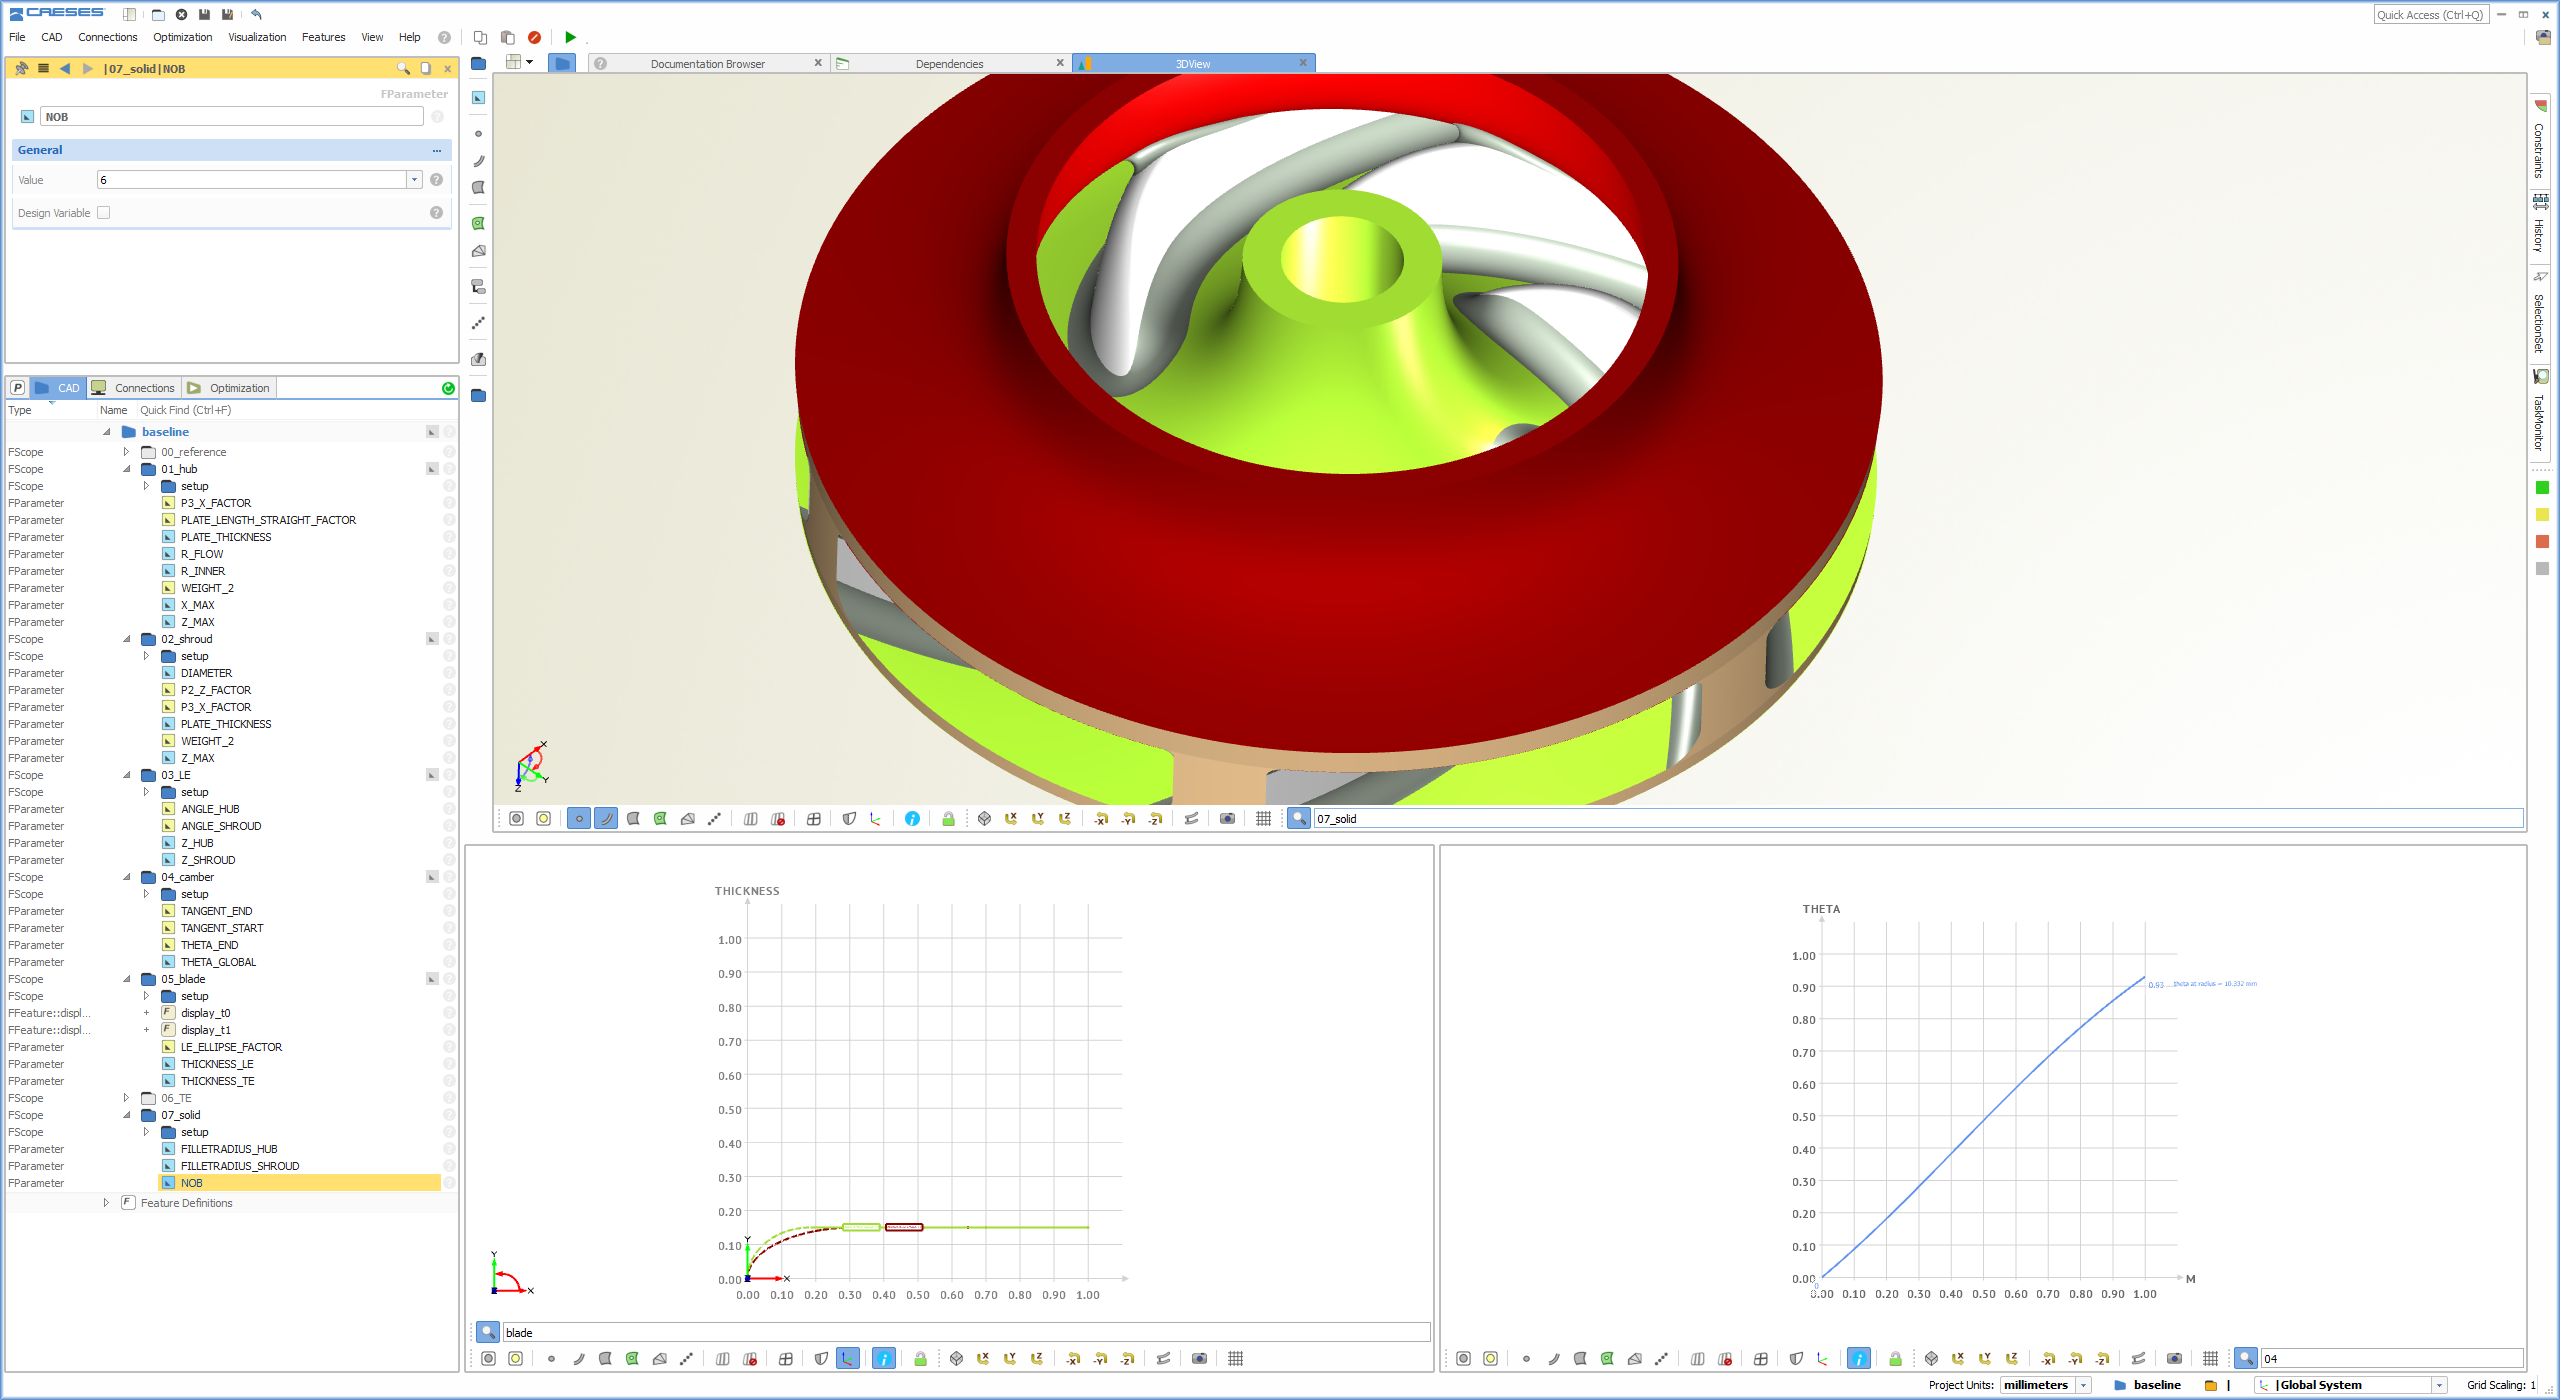Switch to Documentation Browser tab
Image resolution: width=2560 pixels, height=1400 pixels.
click(x=707, y=63)
